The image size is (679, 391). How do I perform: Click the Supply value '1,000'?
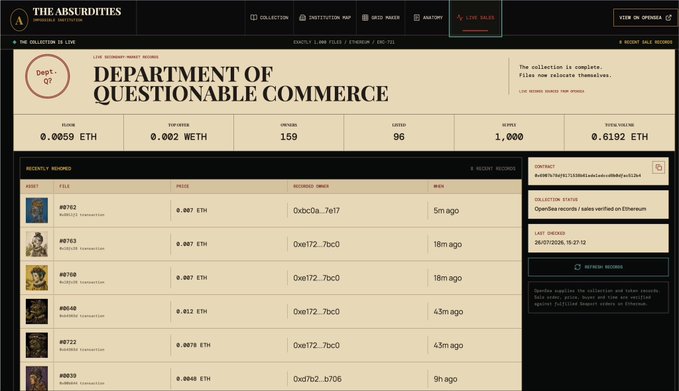pyautogui.click(x=509, y=137)
